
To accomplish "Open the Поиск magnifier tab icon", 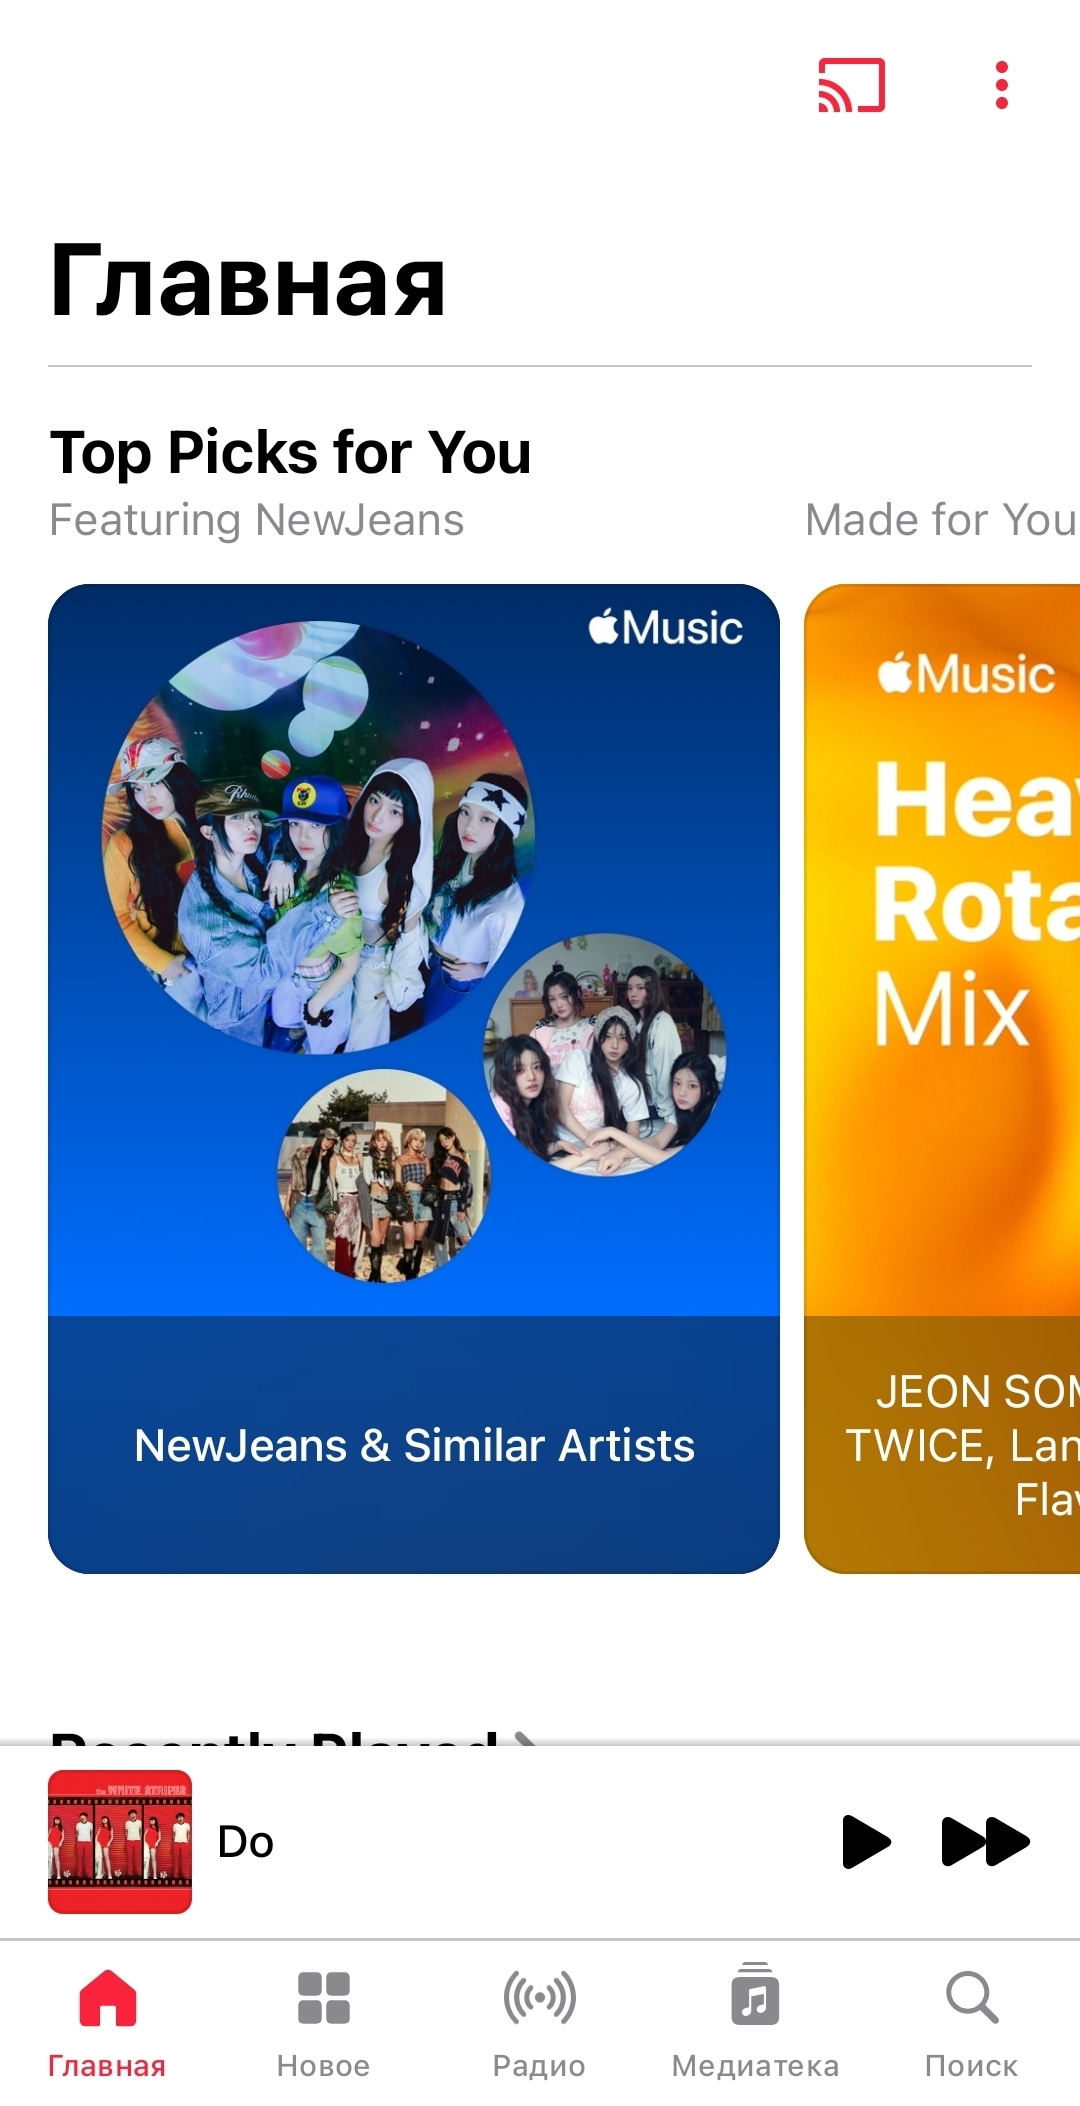I will pyautogui.click(x=971, y=1997).
